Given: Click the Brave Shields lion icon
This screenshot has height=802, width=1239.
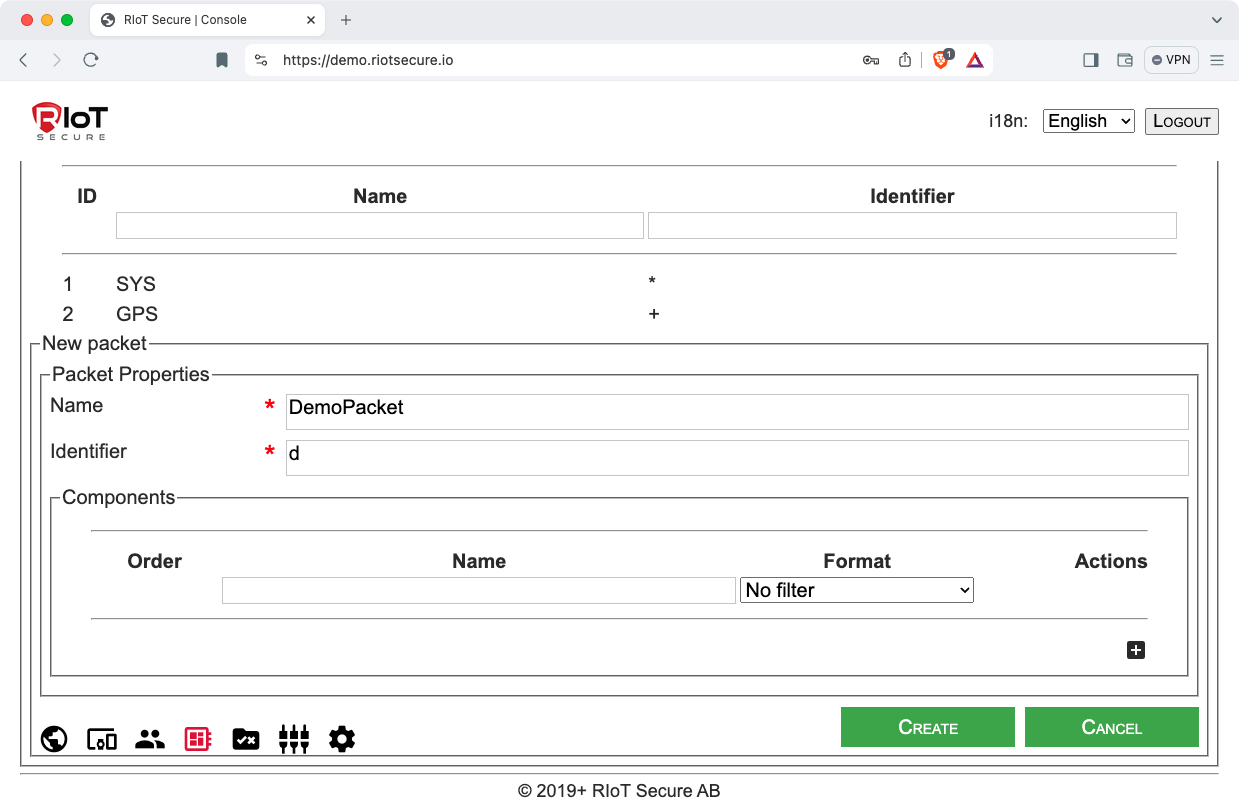Looking at the screenshot, I should pos(941,60).
